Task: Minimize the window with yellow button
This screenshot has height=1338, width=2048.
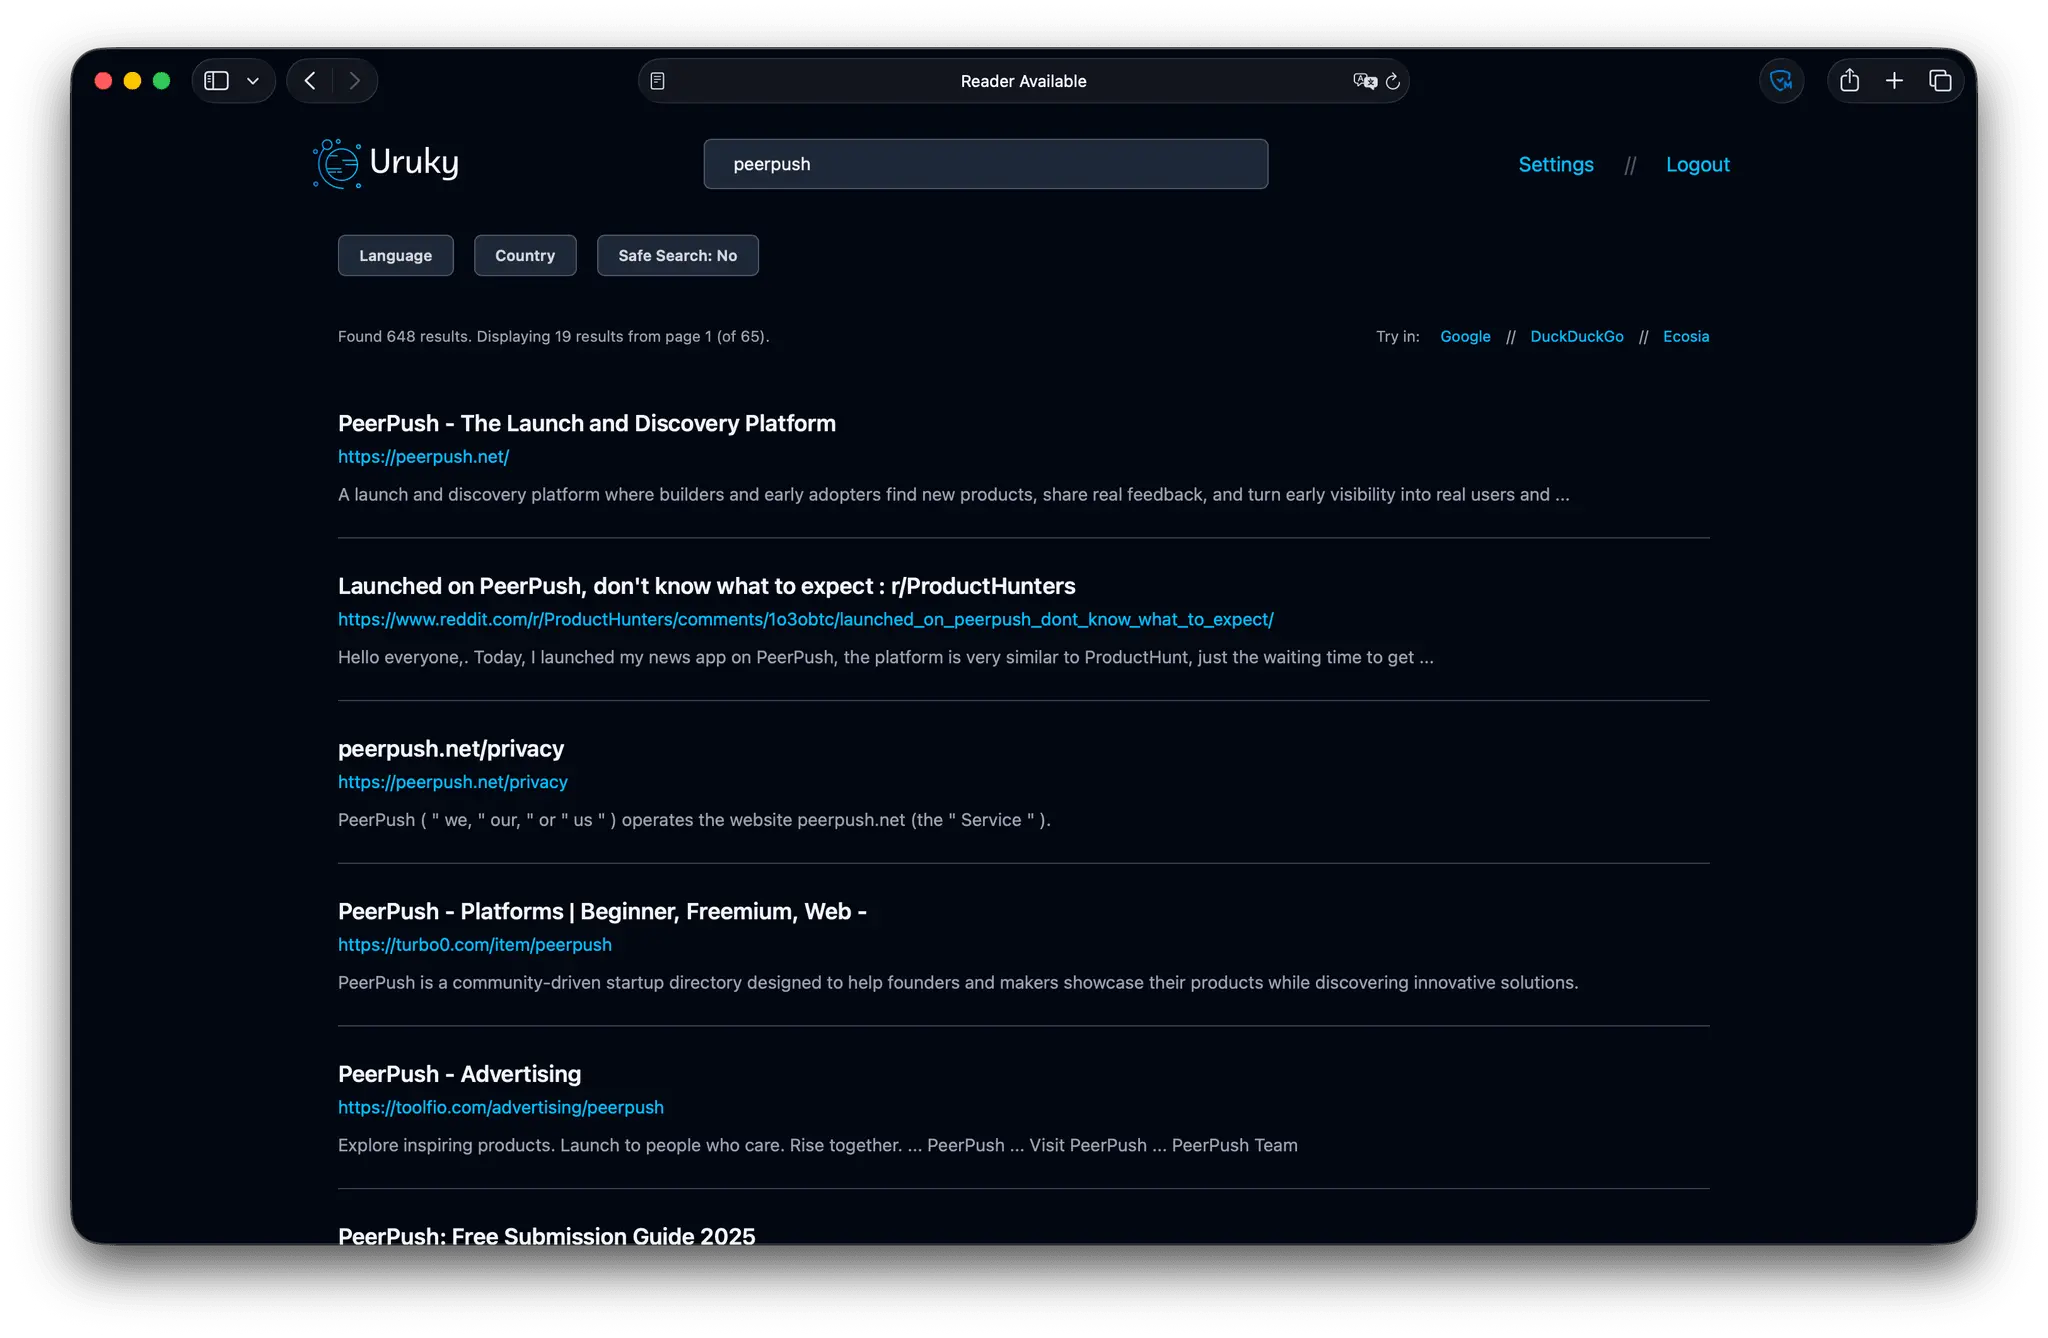Action: [132, 81]
